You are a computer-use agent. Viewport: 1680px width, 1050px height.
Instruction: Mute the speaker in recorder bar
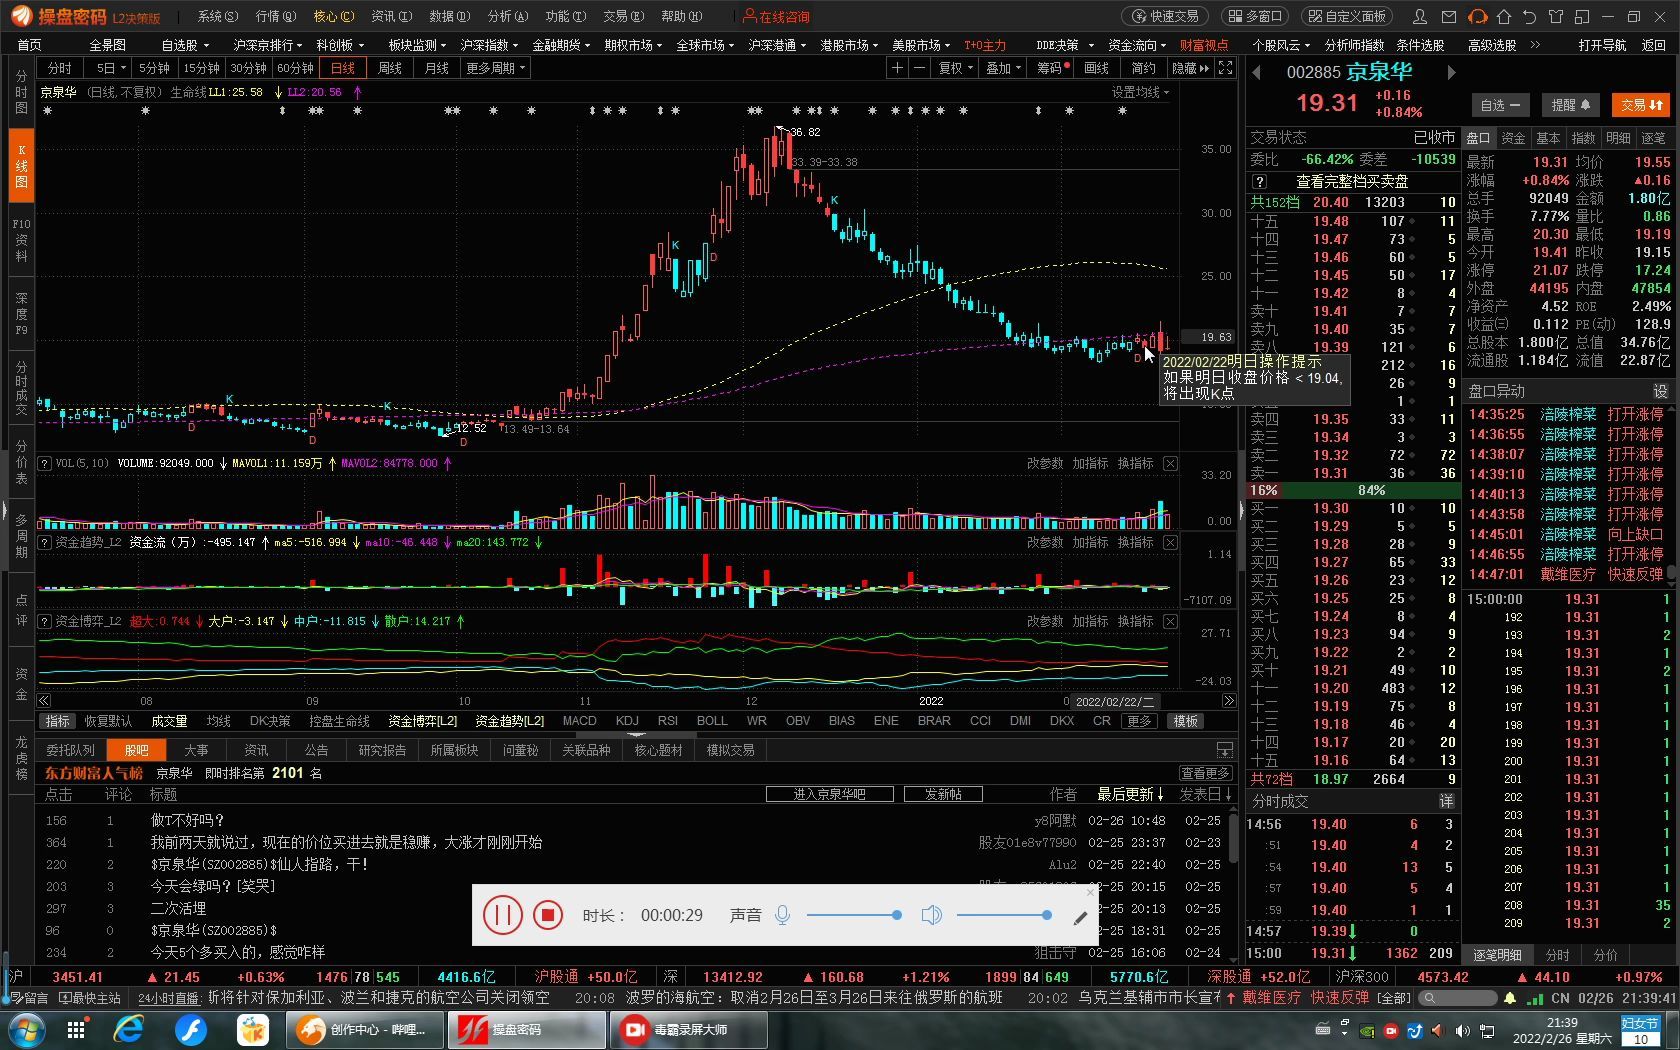tap(931, 915)
